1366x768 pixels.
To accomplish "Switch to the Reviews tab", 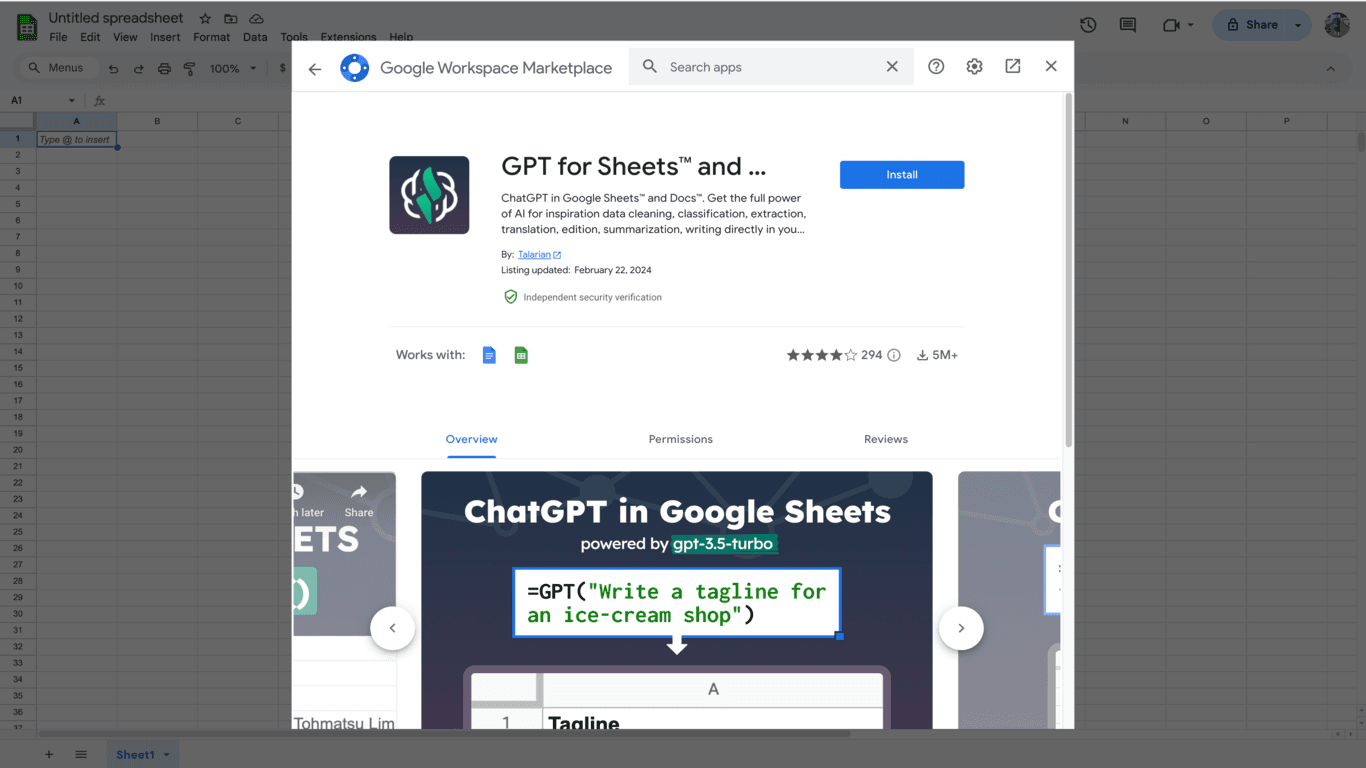I will click(x=886, y=440).
